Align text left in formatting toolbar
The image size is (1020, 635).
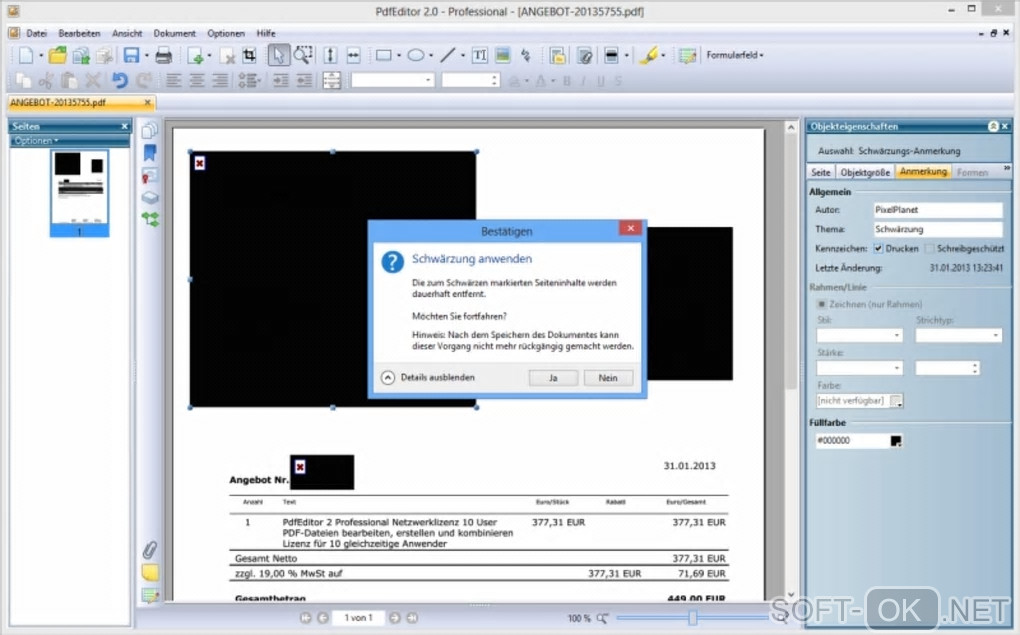point(173,81)
